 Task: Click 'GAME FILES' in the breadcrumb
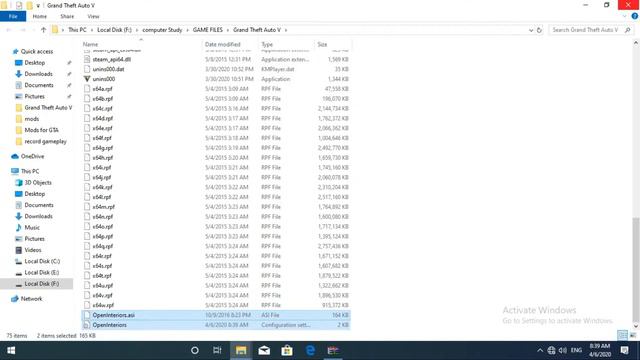tap(207, 30)
